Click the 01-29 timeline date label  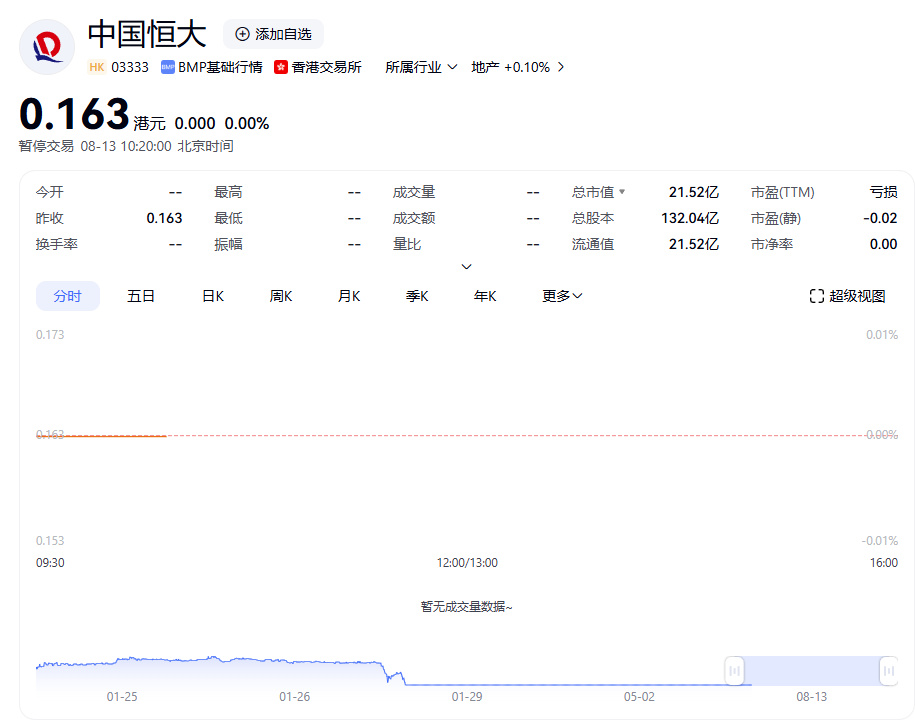[467, 696]
